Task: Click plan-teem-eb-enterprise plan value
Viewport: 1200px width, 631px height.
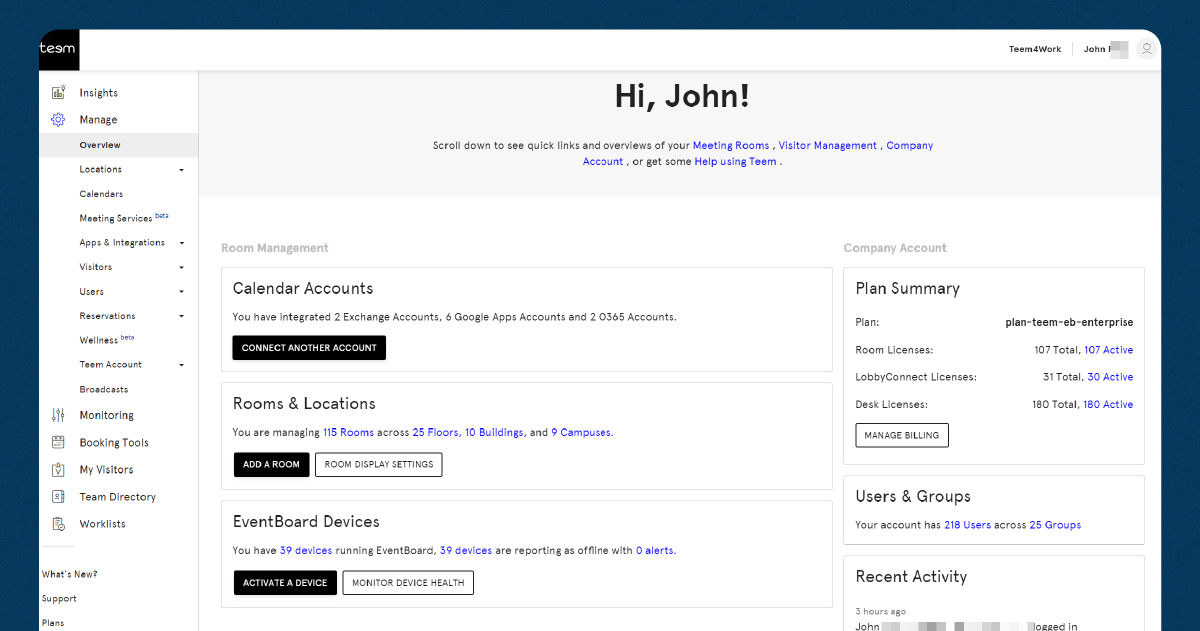Action: (x=1069, y=323)
